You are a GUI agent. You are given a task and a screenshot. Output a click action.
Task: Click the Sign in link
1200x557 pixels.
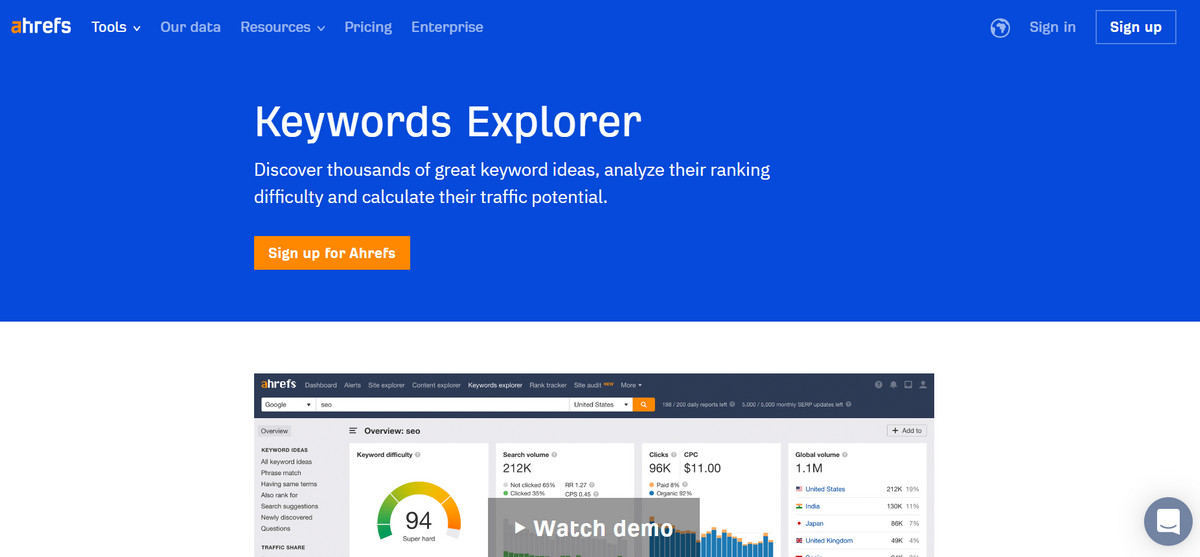coord(1052,27)
